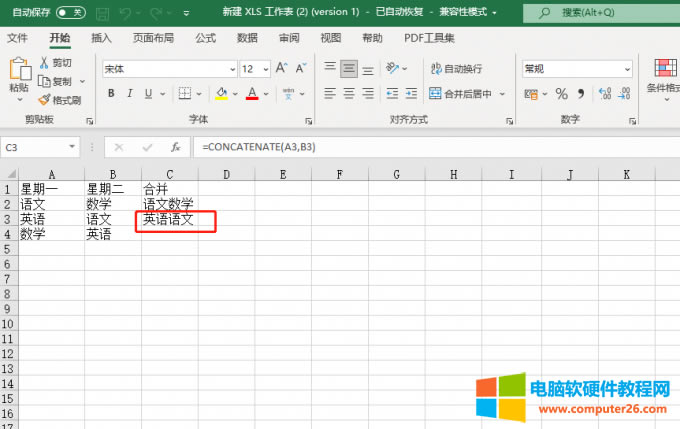The height and width of the screenshot is (429, 680).
Task: Click the Insert Function fx icon
Action: pyautogui.click(x=175, y=147)
